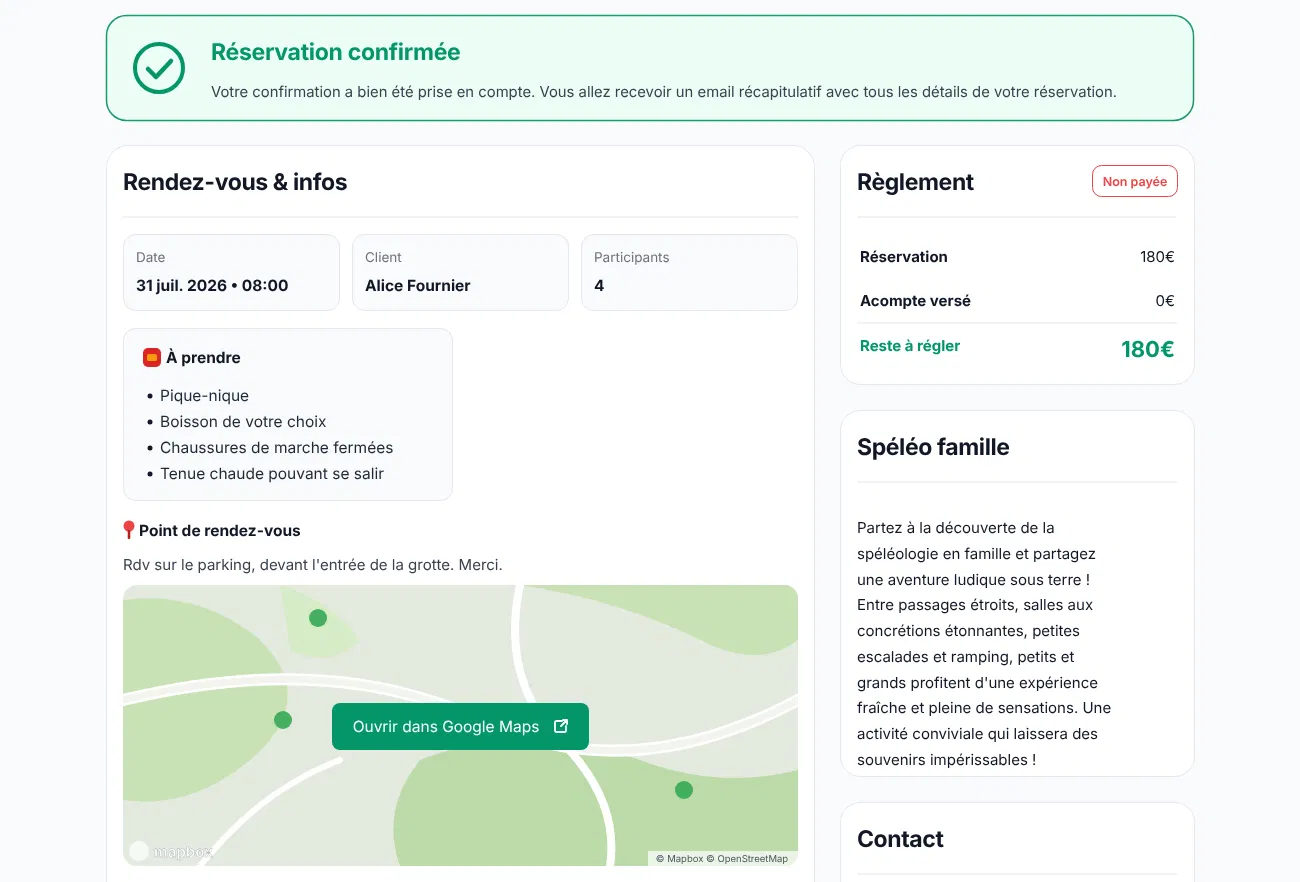Click Tenue chaude pouvant se salir item
1300x882 pixels.
coord(272,473)
